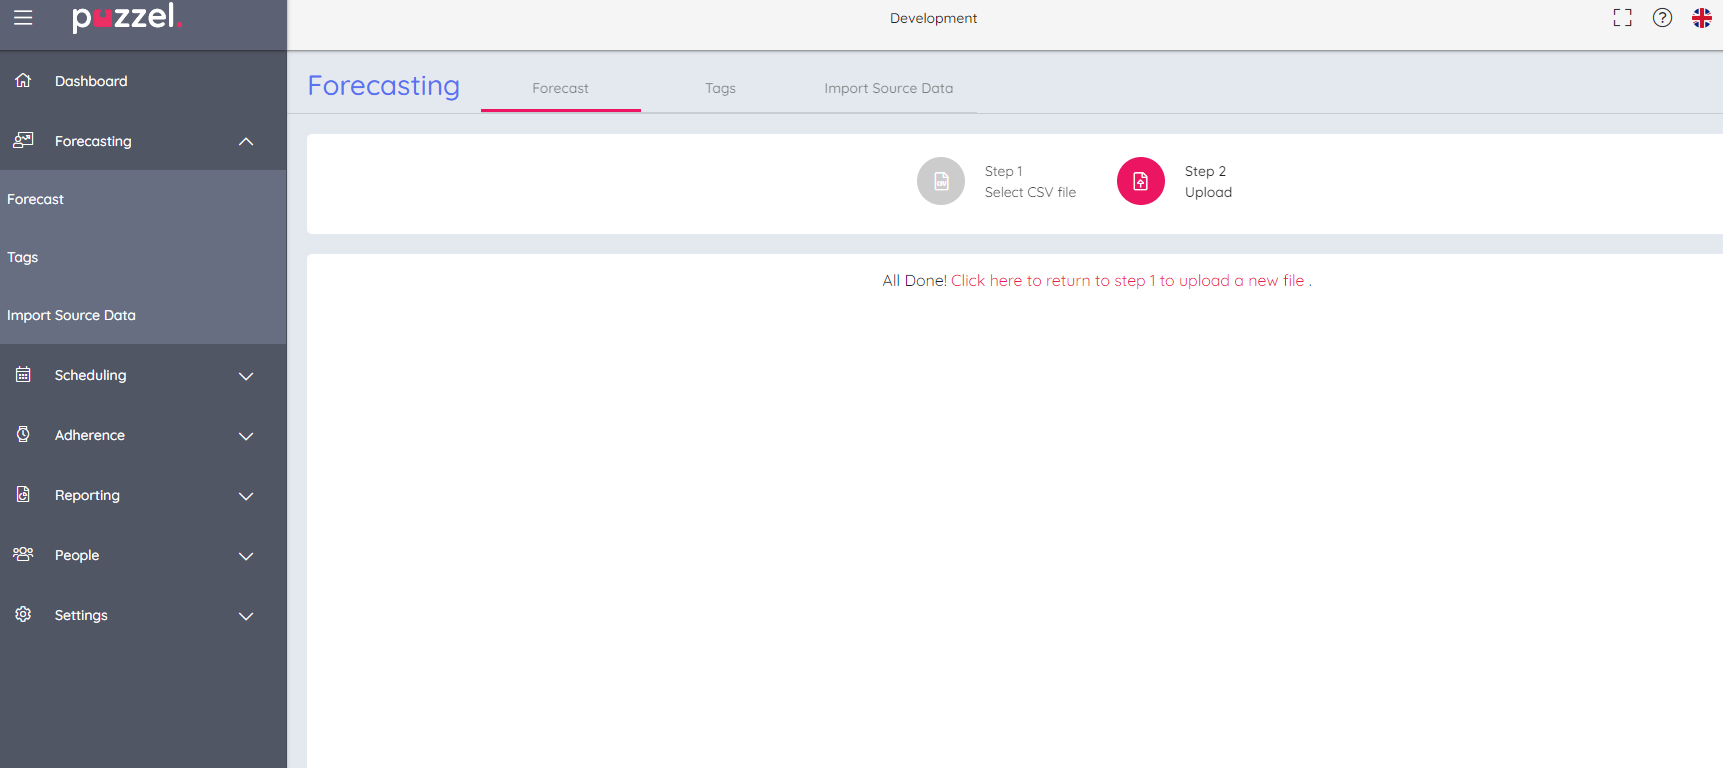Toggle fullscreen mode icon
The image size is (1723, 768).
[1622, 18]
